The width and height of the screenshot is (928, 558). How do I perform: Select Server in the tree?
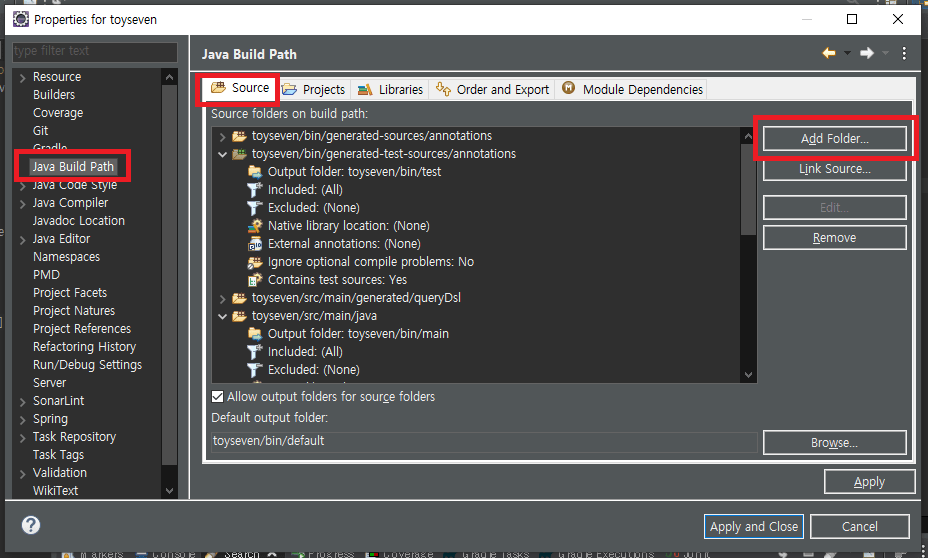49,383
